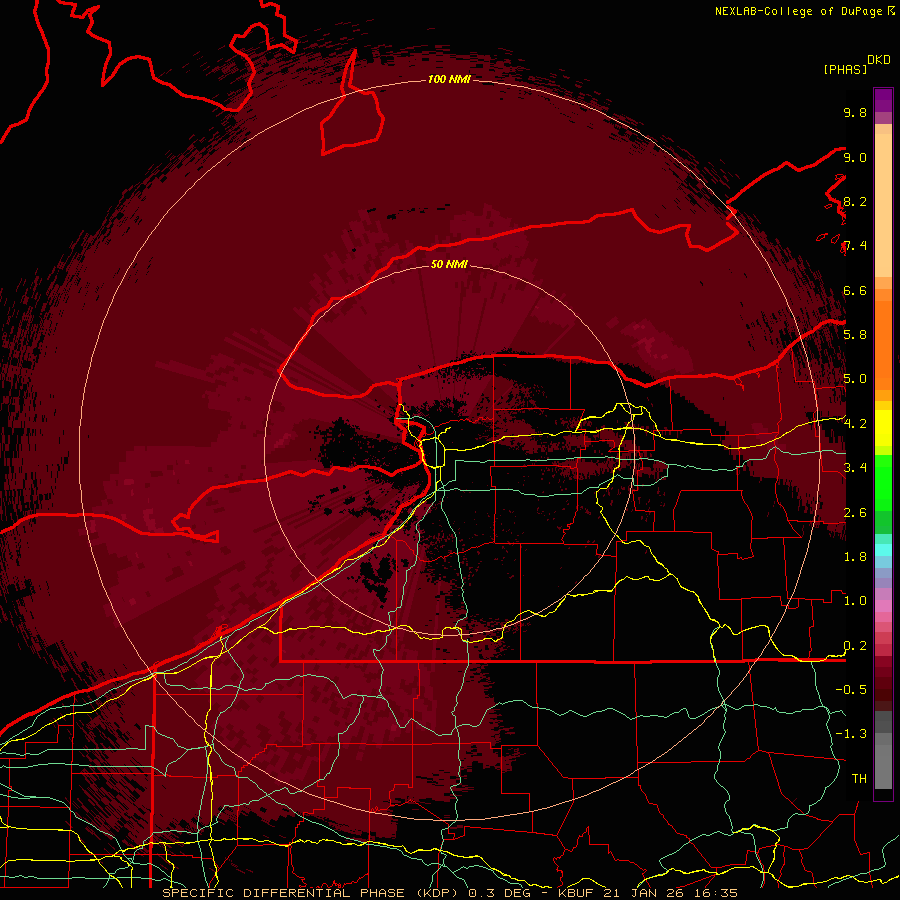Click the "TH" threshold label on legend
The width and height of the screenshot is (900, 900).
[x=859, y=779]
